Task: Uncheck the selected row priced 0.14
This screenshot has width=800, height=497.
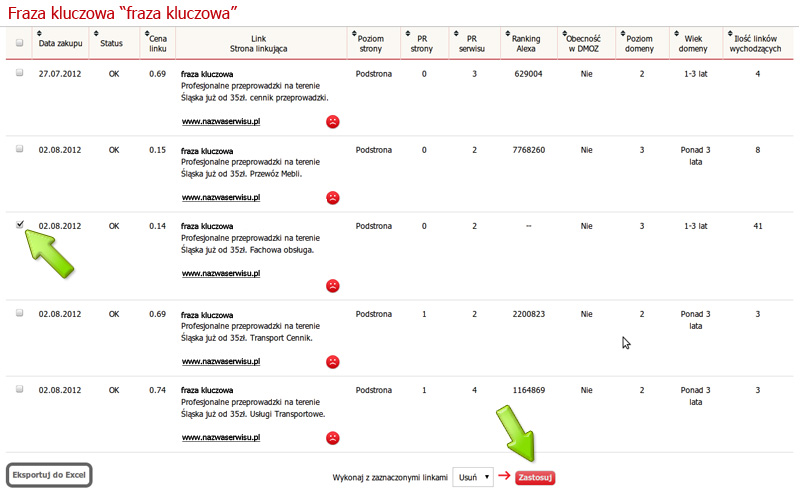Action: coord(19,225)
